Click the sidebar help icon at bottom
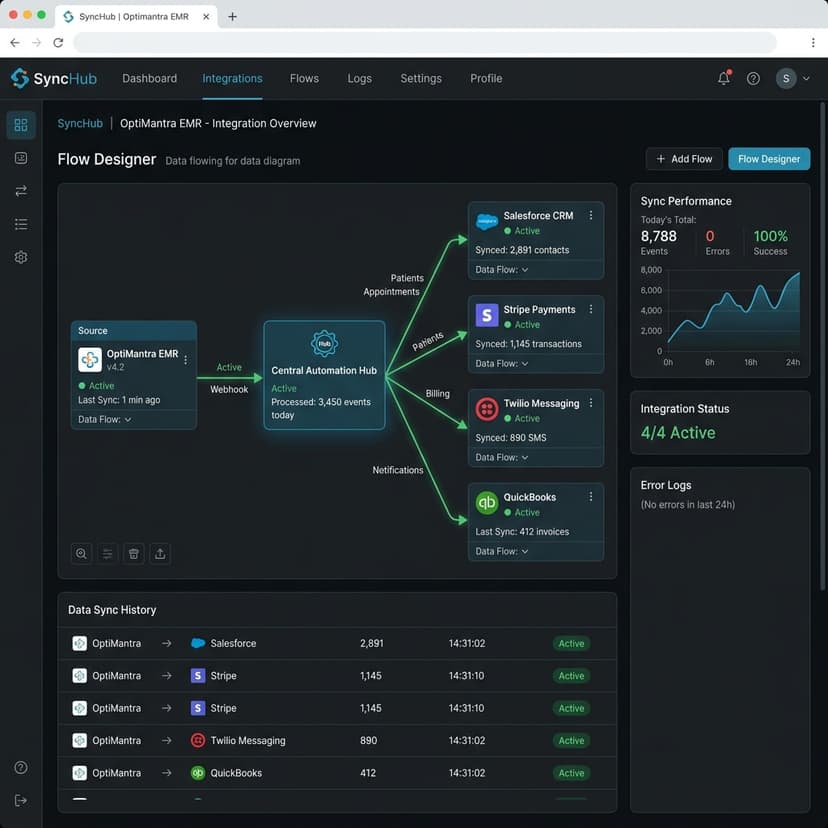 [x=21, y=767]
